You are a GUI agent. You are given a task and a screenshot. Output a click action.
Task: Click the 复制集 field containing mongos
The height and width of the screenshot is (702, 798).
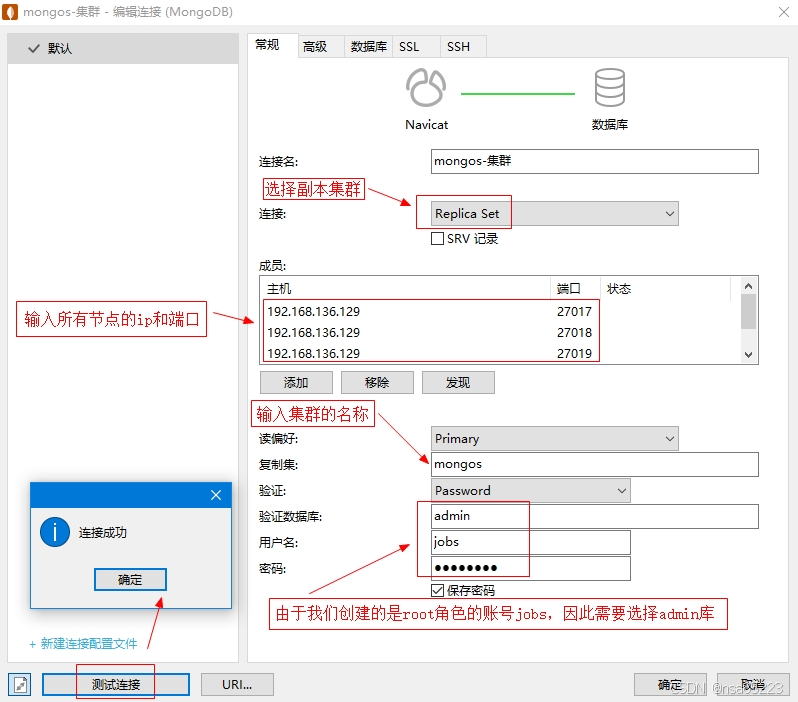[x=594, y=464]
